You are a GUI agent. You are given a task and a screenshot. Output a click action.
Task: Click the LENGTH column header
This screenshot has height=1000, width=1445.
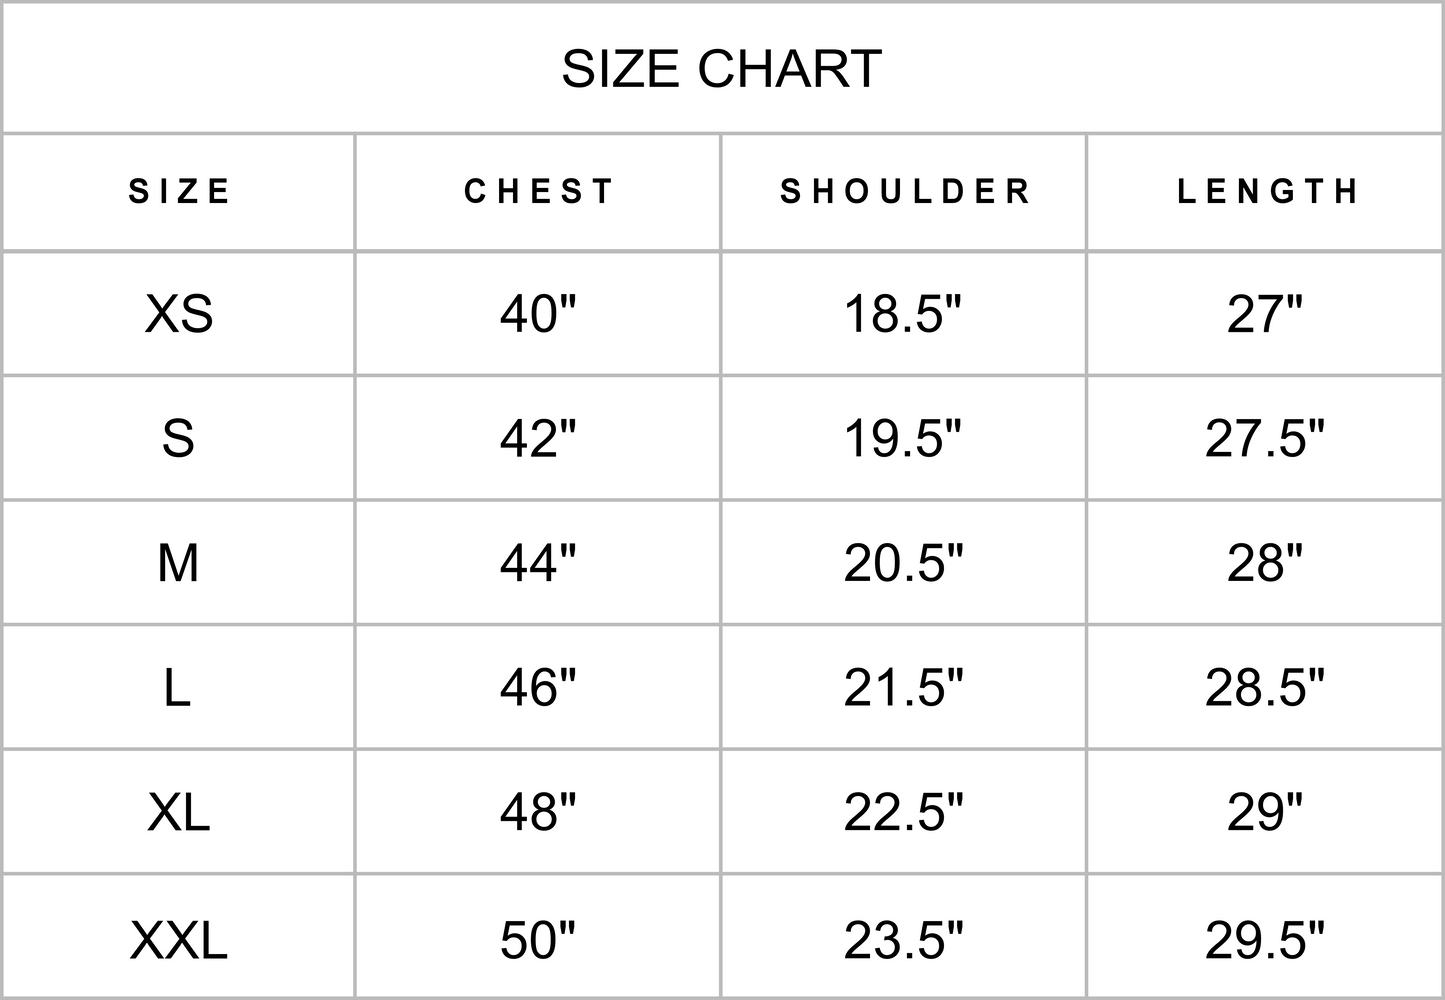[x=1267, y=191]
